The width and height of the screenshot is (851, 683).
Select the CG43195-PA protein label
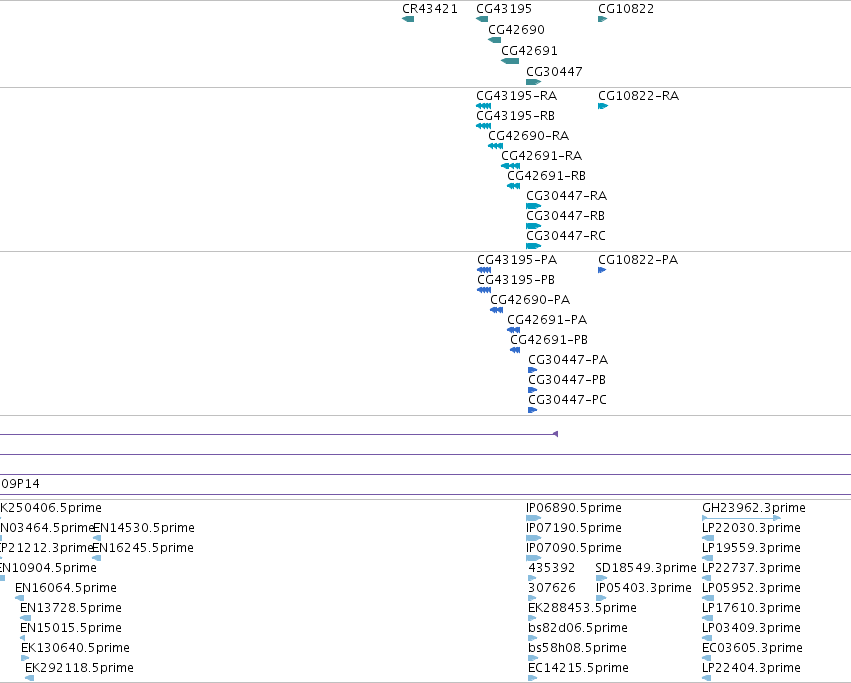click(517, 260)
